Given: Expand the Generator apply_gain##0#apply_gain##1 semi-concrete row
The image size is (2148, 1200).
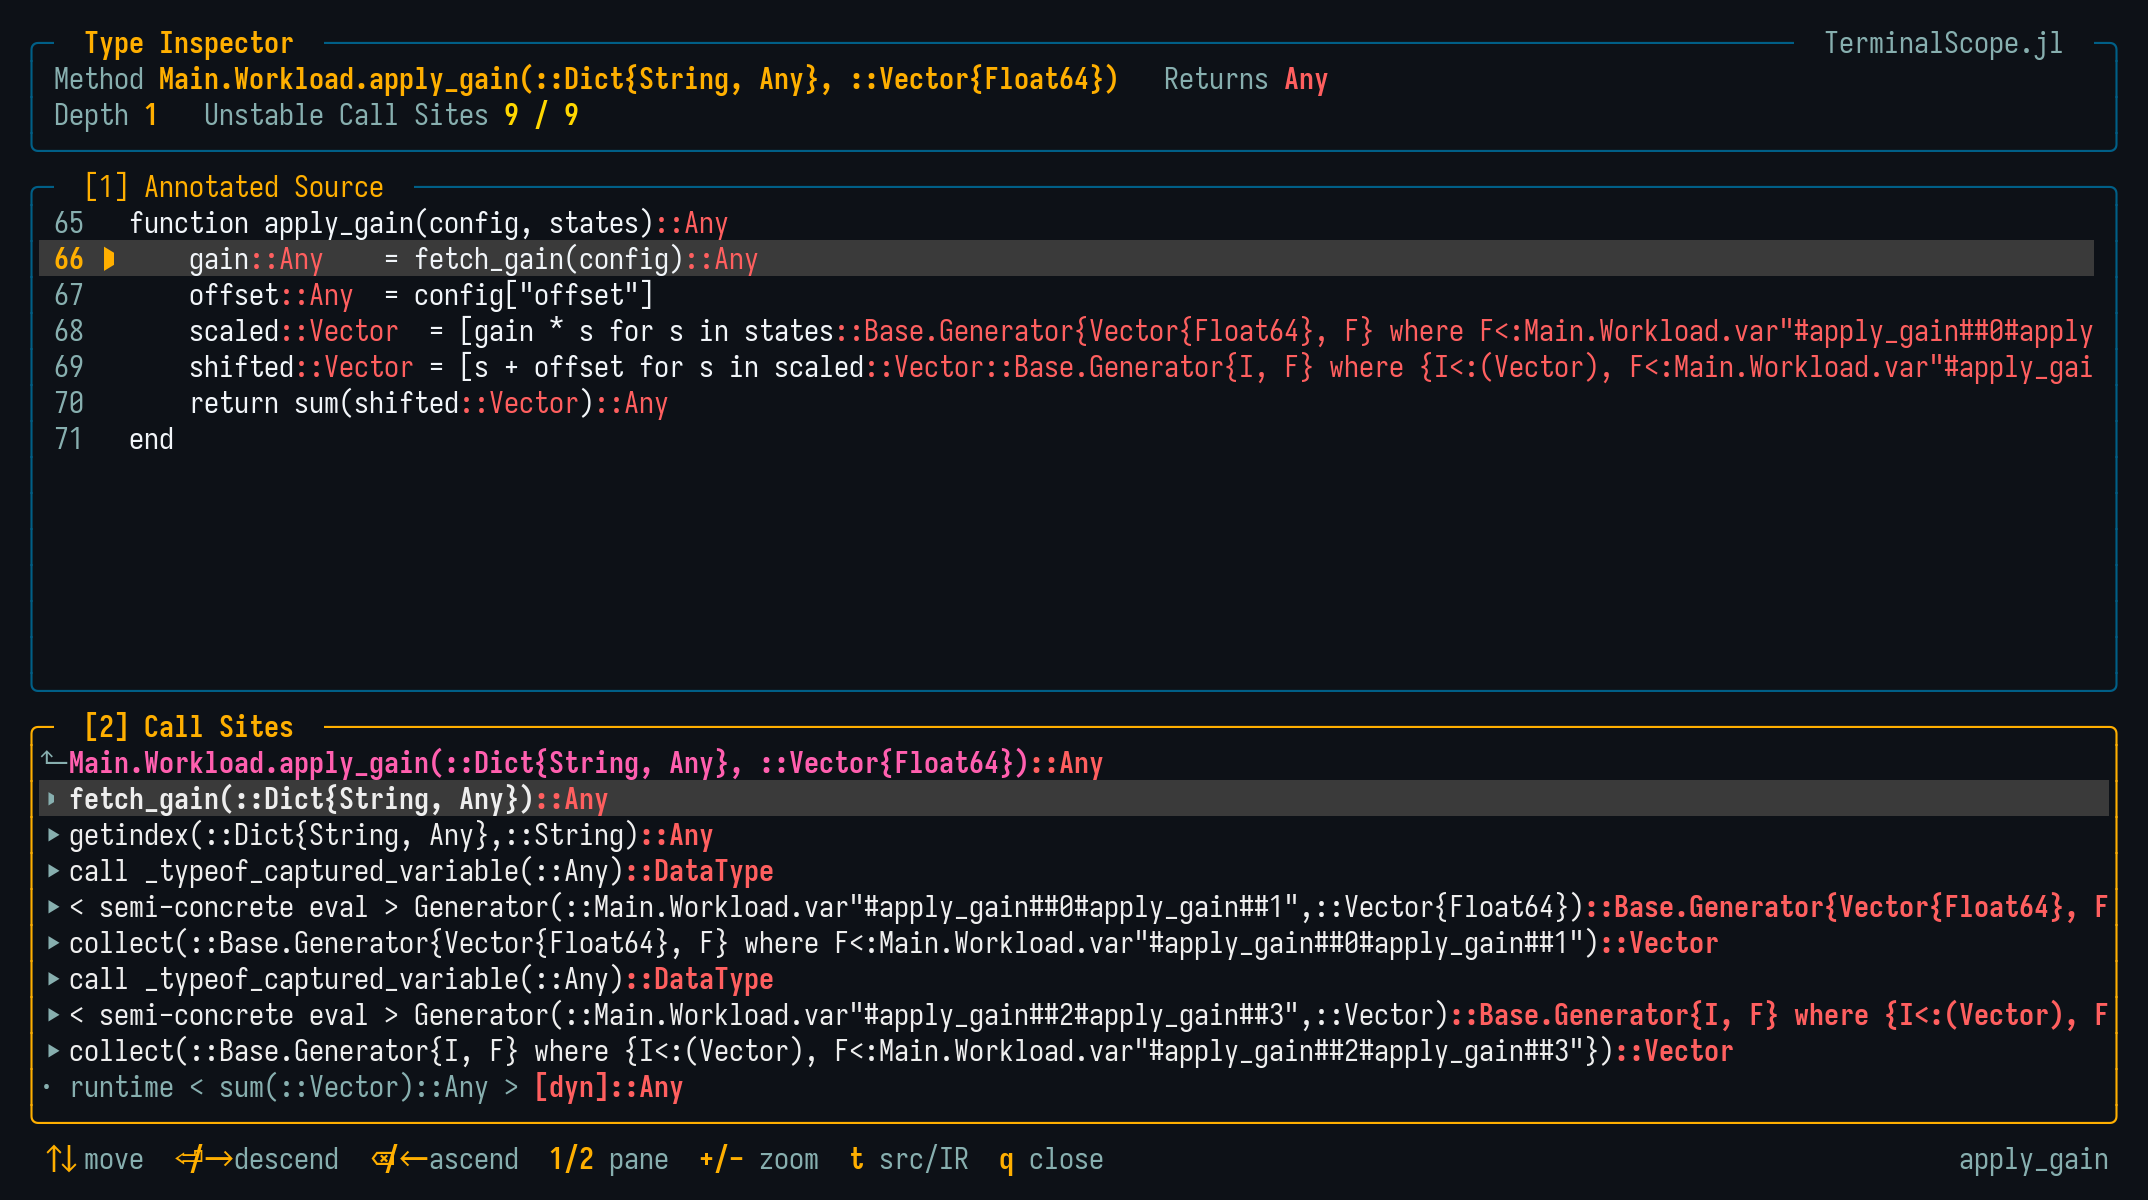Looking at the screenshot, I should point(52,907).
